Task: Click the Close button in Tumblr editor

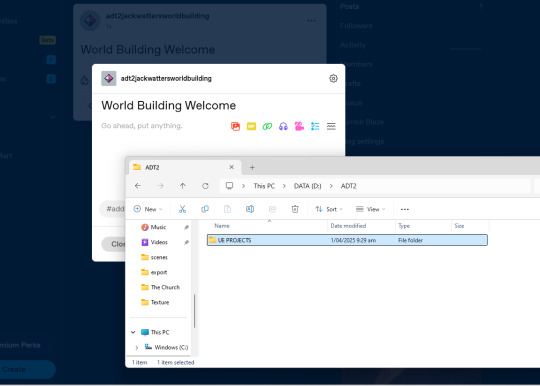Action: pos(114,244)
